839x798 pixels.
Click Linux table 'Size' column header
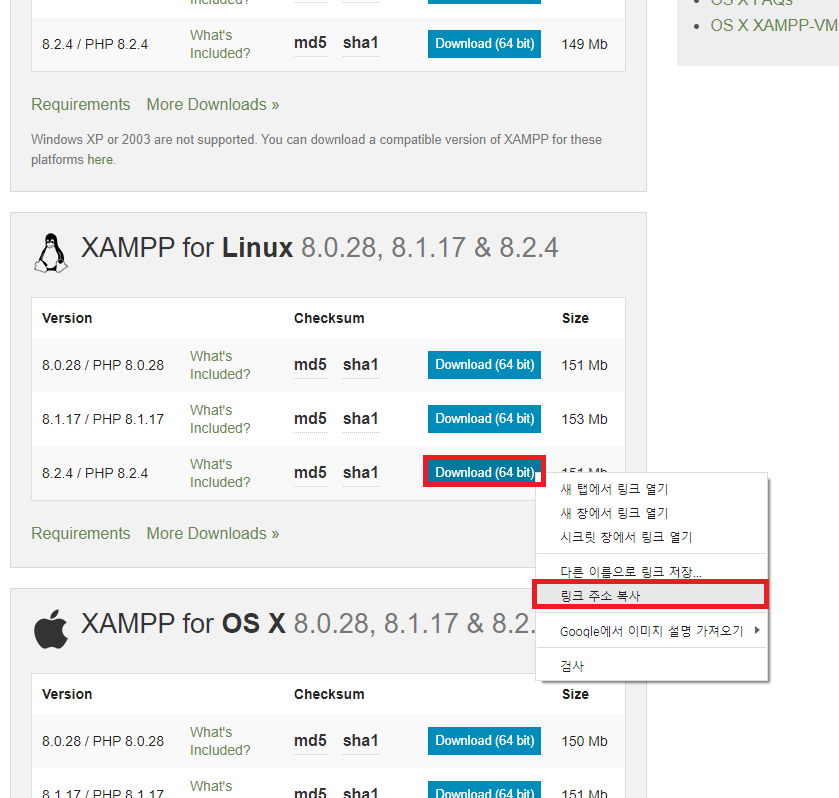575,318
